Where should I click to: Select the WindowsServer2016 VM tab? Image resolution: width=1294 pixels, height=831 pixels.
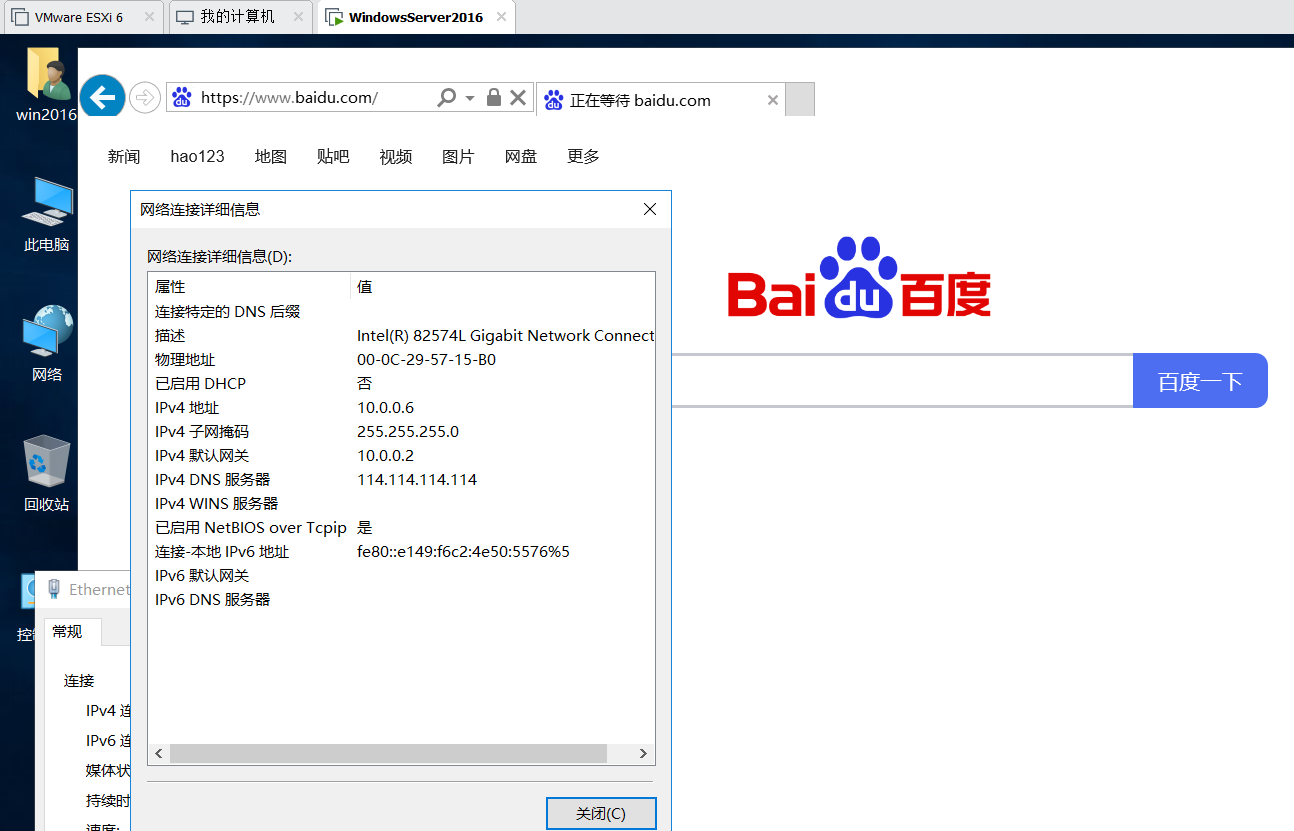[x=416, y=17]
